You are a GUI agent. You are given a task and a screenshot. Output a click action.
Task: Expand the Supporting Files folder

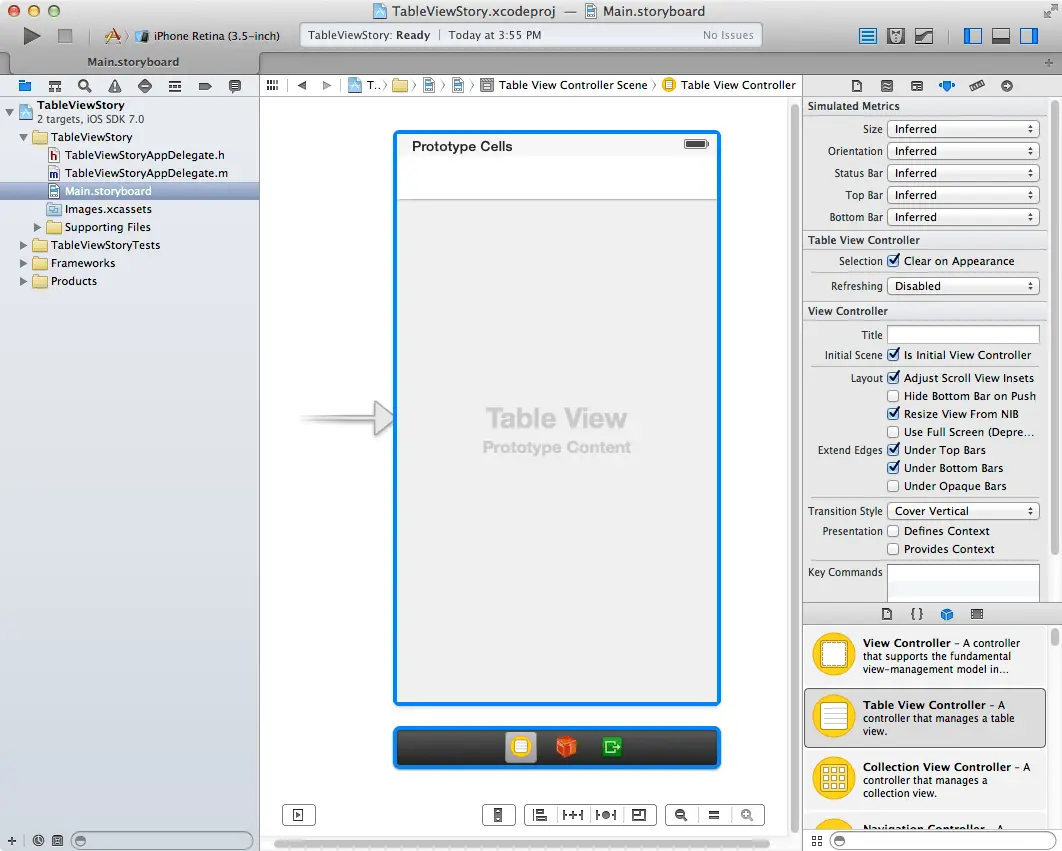pyautogui.click(x=38, y=227)
